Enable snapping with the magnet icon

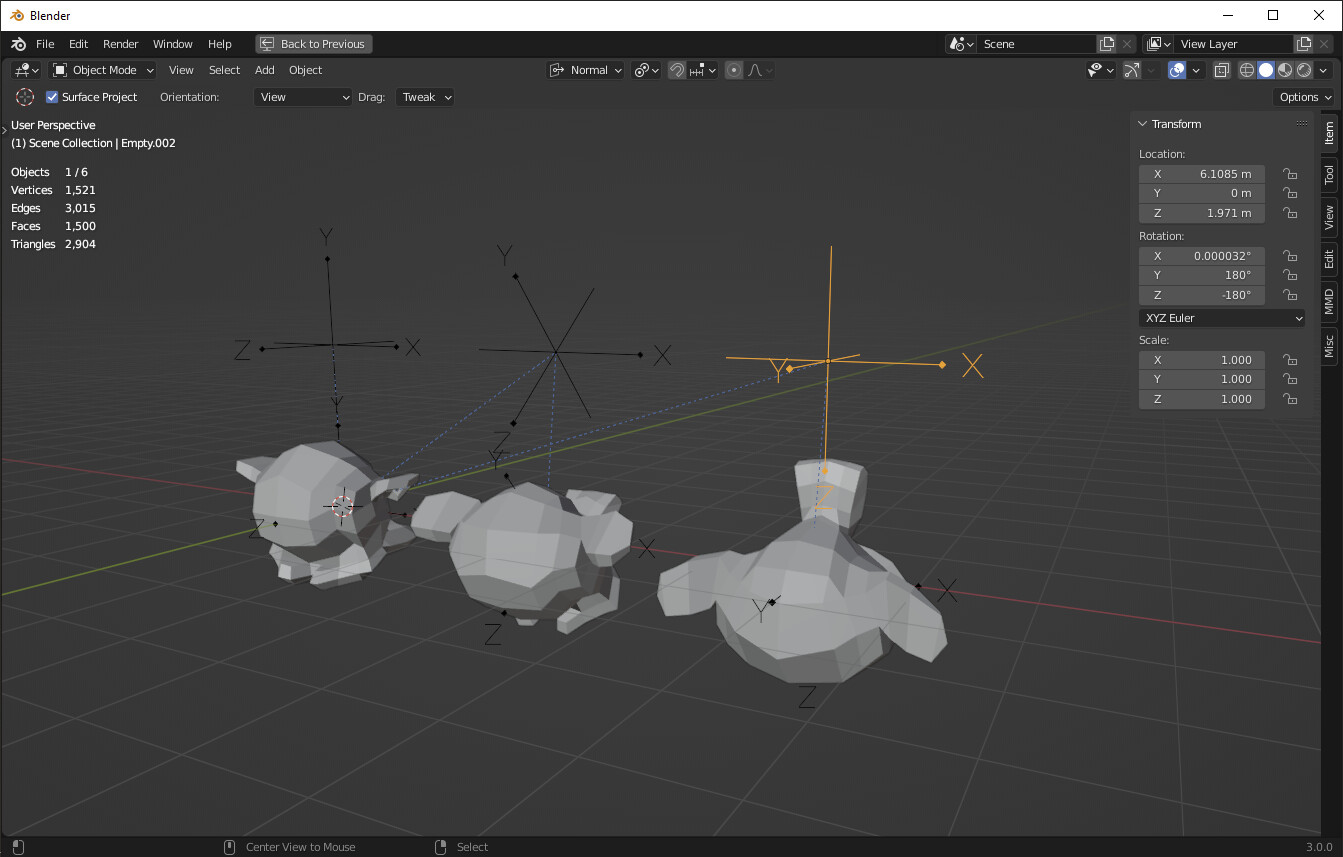tap(677, 70)
